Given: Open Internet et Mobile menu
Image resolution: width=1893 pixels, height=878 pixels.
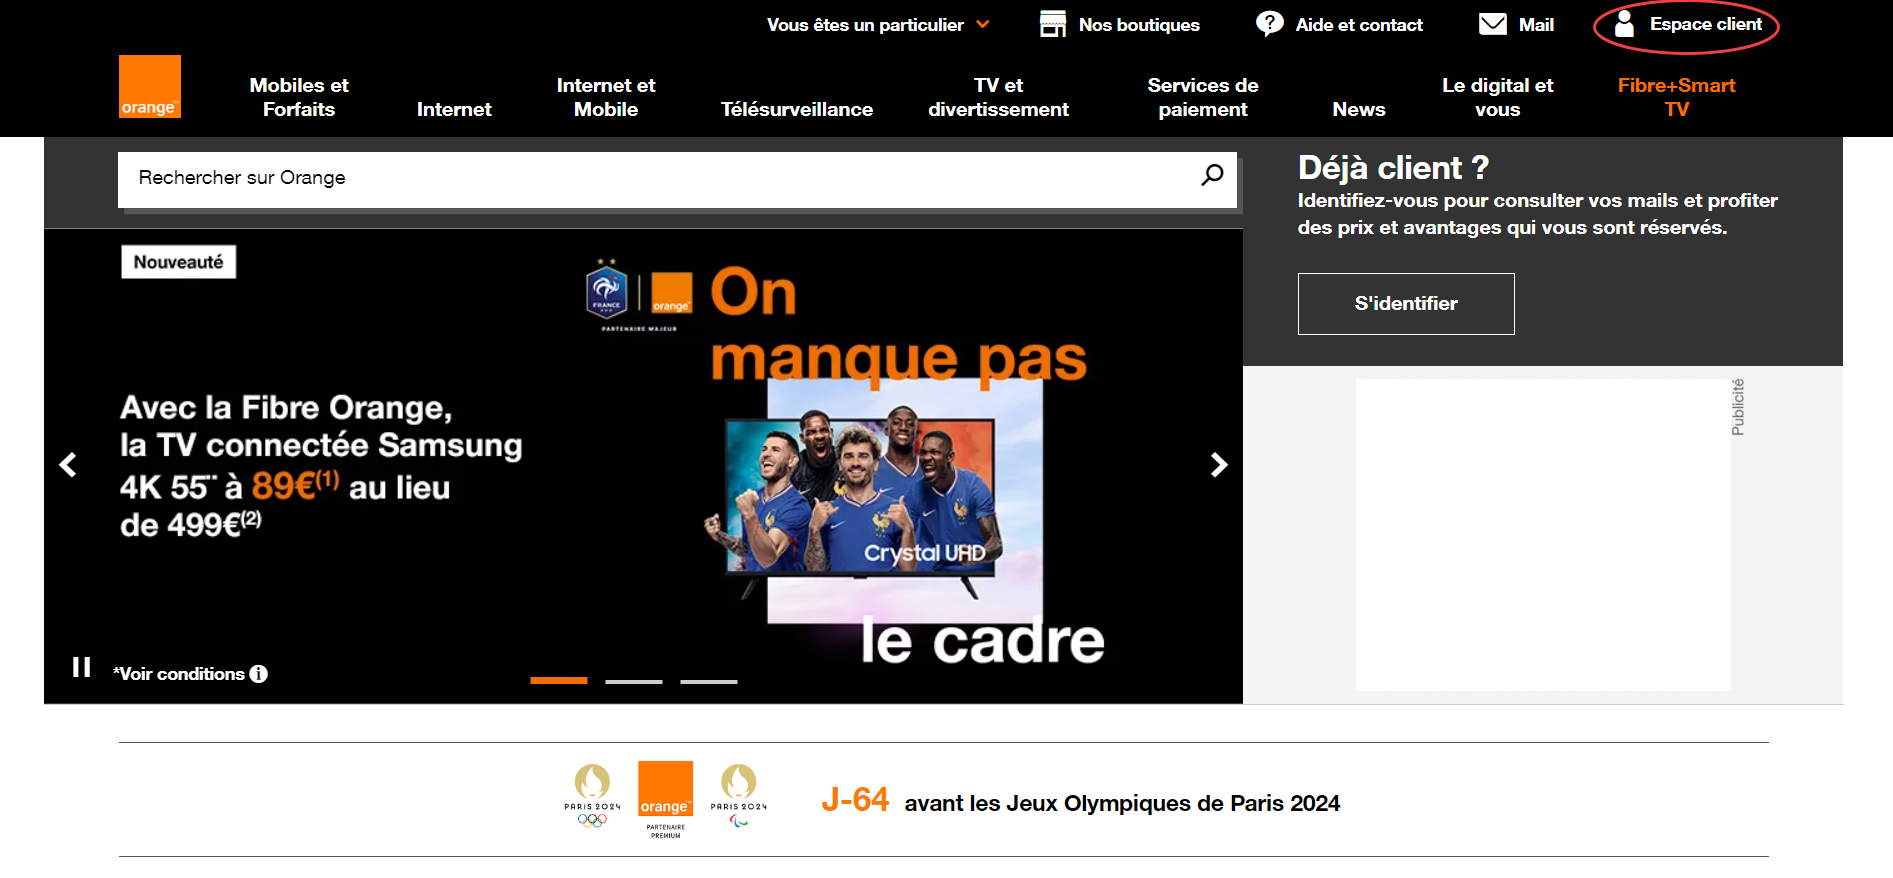Looking at the screenshot, I should pos(606,97).
